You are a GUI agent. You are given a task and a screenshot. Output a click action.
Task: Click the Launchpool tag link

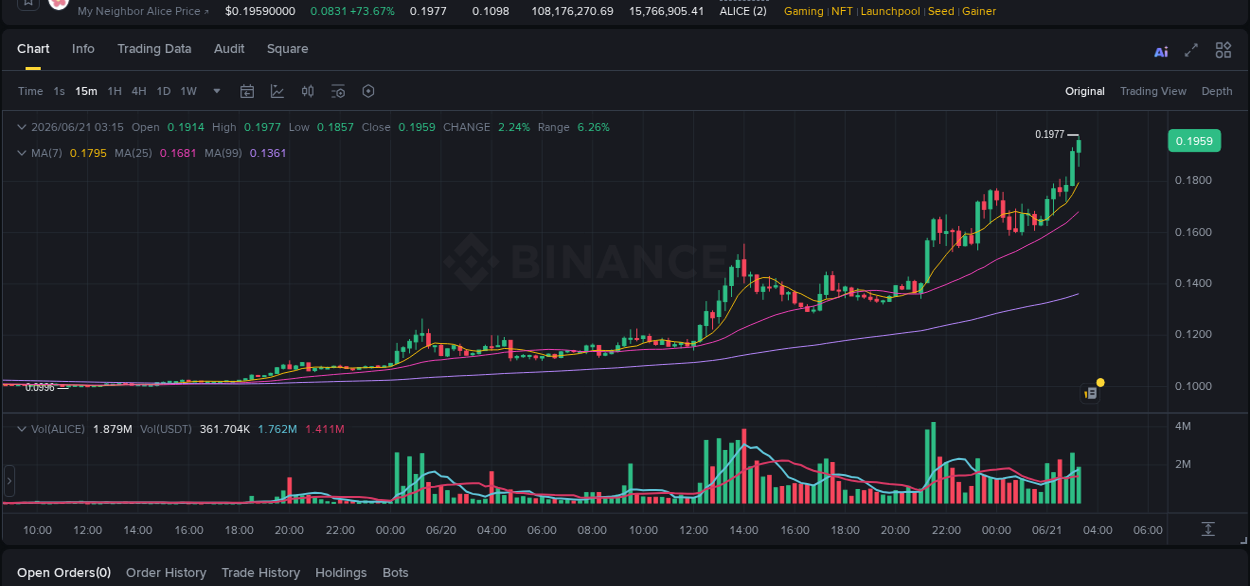890,11
